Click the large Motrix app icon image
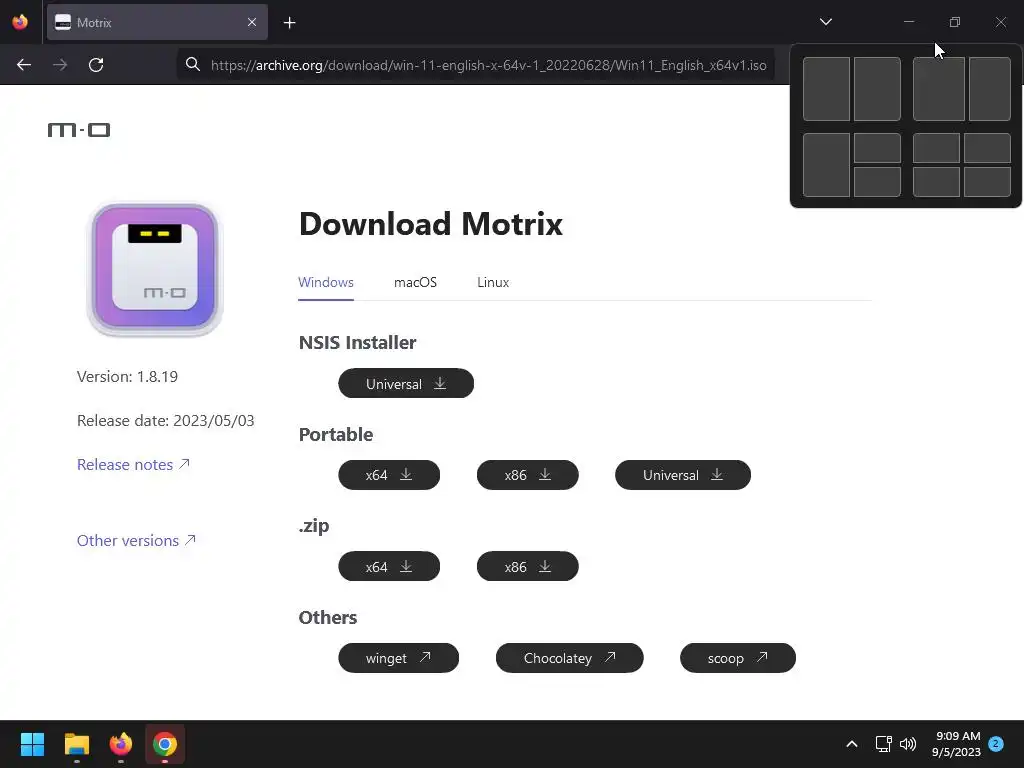The width and height of the screenshot is (1024, 768). pos(155,269)
